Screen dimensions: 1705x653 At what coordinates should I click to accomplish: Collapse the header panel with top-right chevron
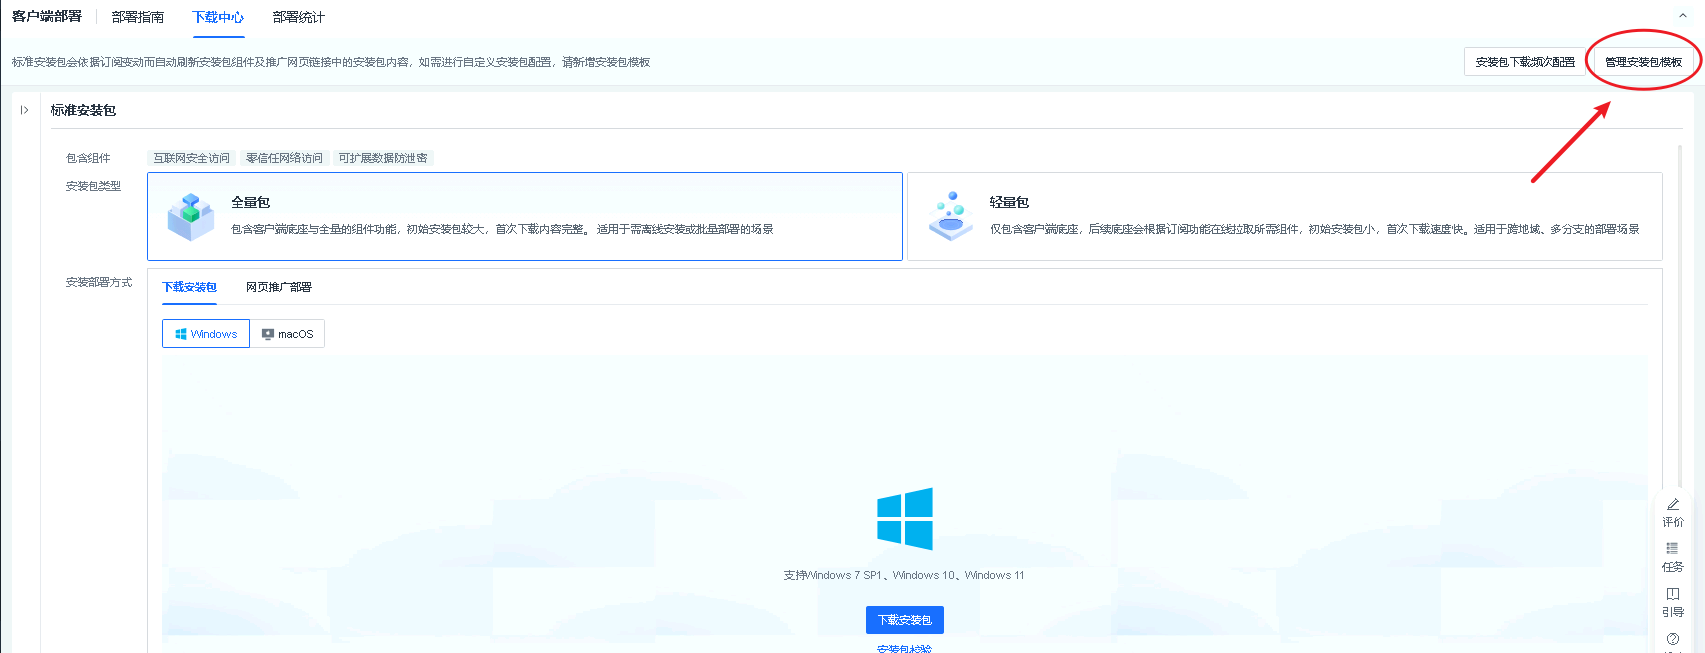[x=1683, y=16]
